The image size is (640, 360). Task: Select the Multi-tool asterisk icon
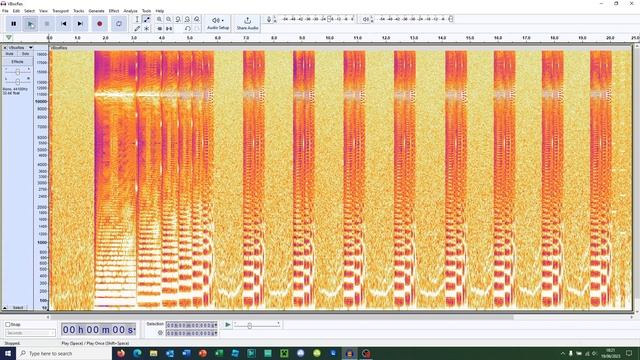(x=147, y=29)
